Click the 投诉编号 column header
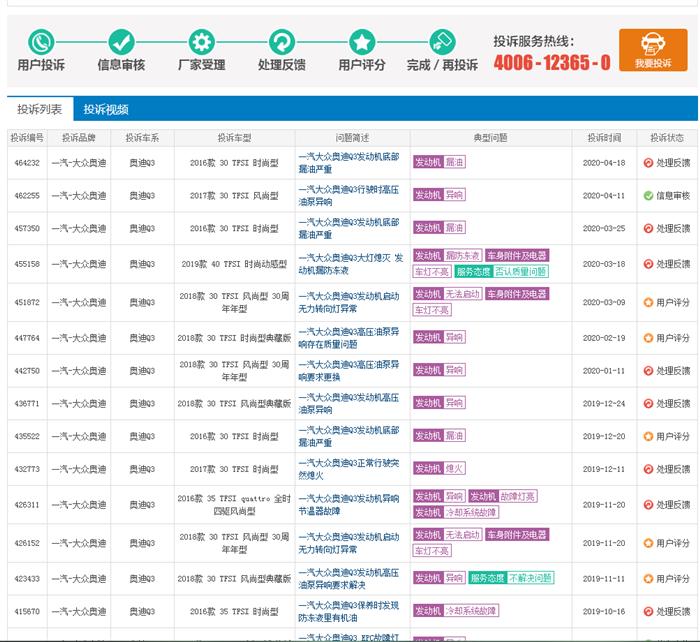Viewport: 700px width, 642px height. [27, 138]
